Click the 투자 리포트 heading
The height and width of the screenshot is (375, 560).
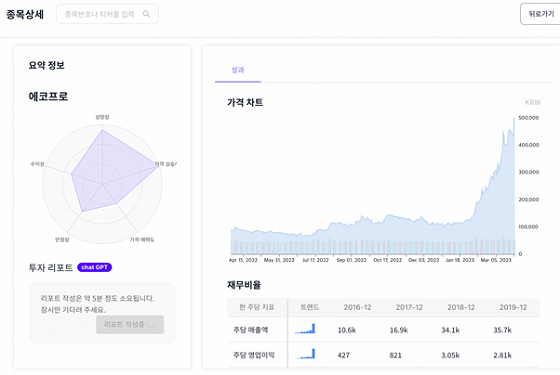[x=51, y=268]
